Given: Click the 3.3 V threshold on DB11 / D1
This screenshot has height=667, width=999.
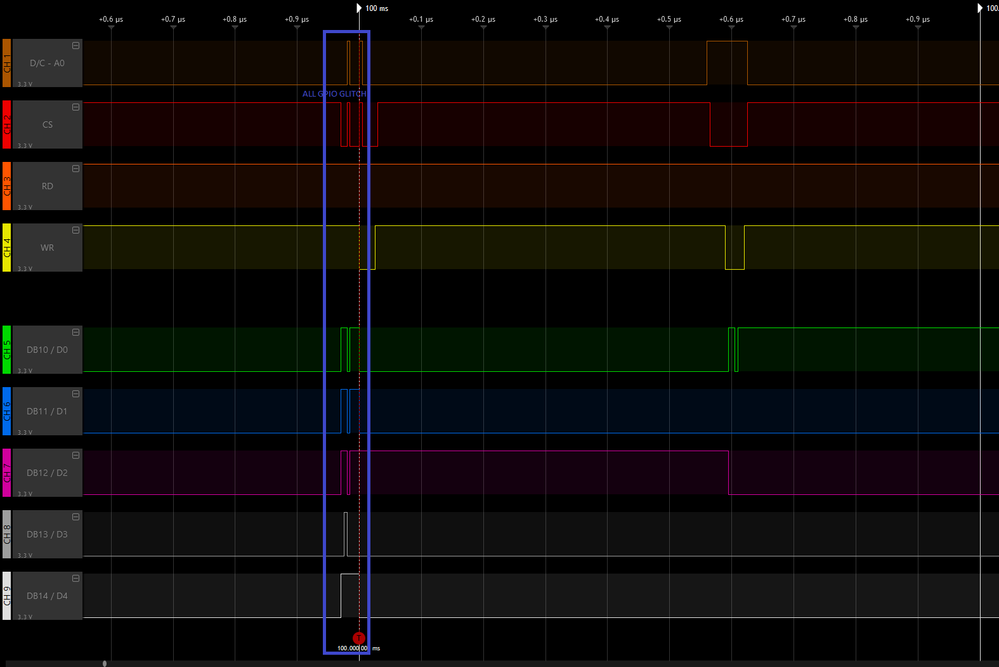Looking at the screenshot, I should 25,432.
